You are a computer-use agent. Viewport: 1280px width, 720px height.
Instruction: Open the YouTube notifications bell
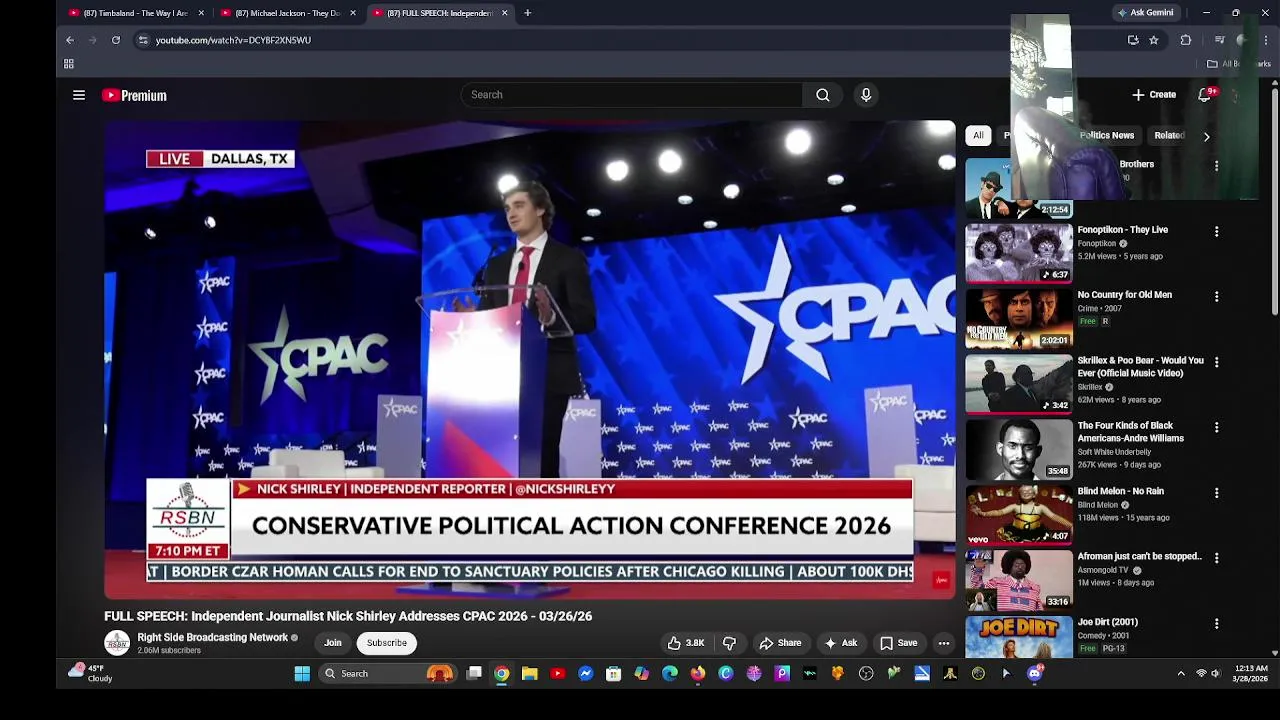click(x=1205, y=95)
